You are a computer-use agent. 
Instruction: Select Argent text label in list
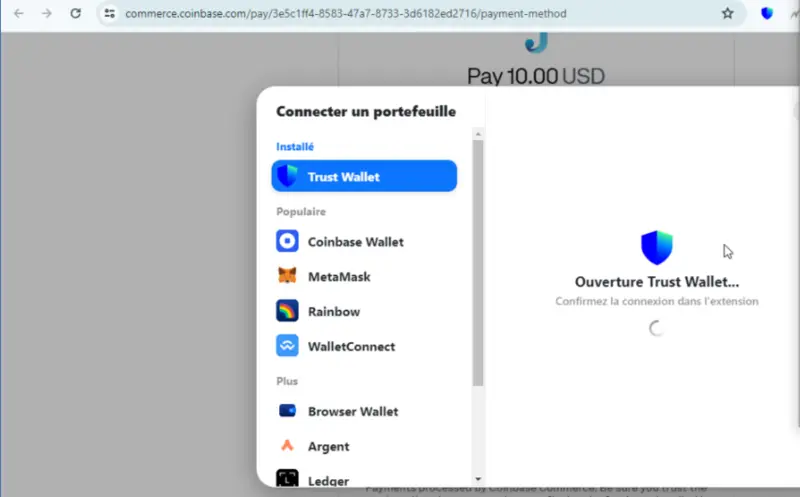click(x=329, y=446)
